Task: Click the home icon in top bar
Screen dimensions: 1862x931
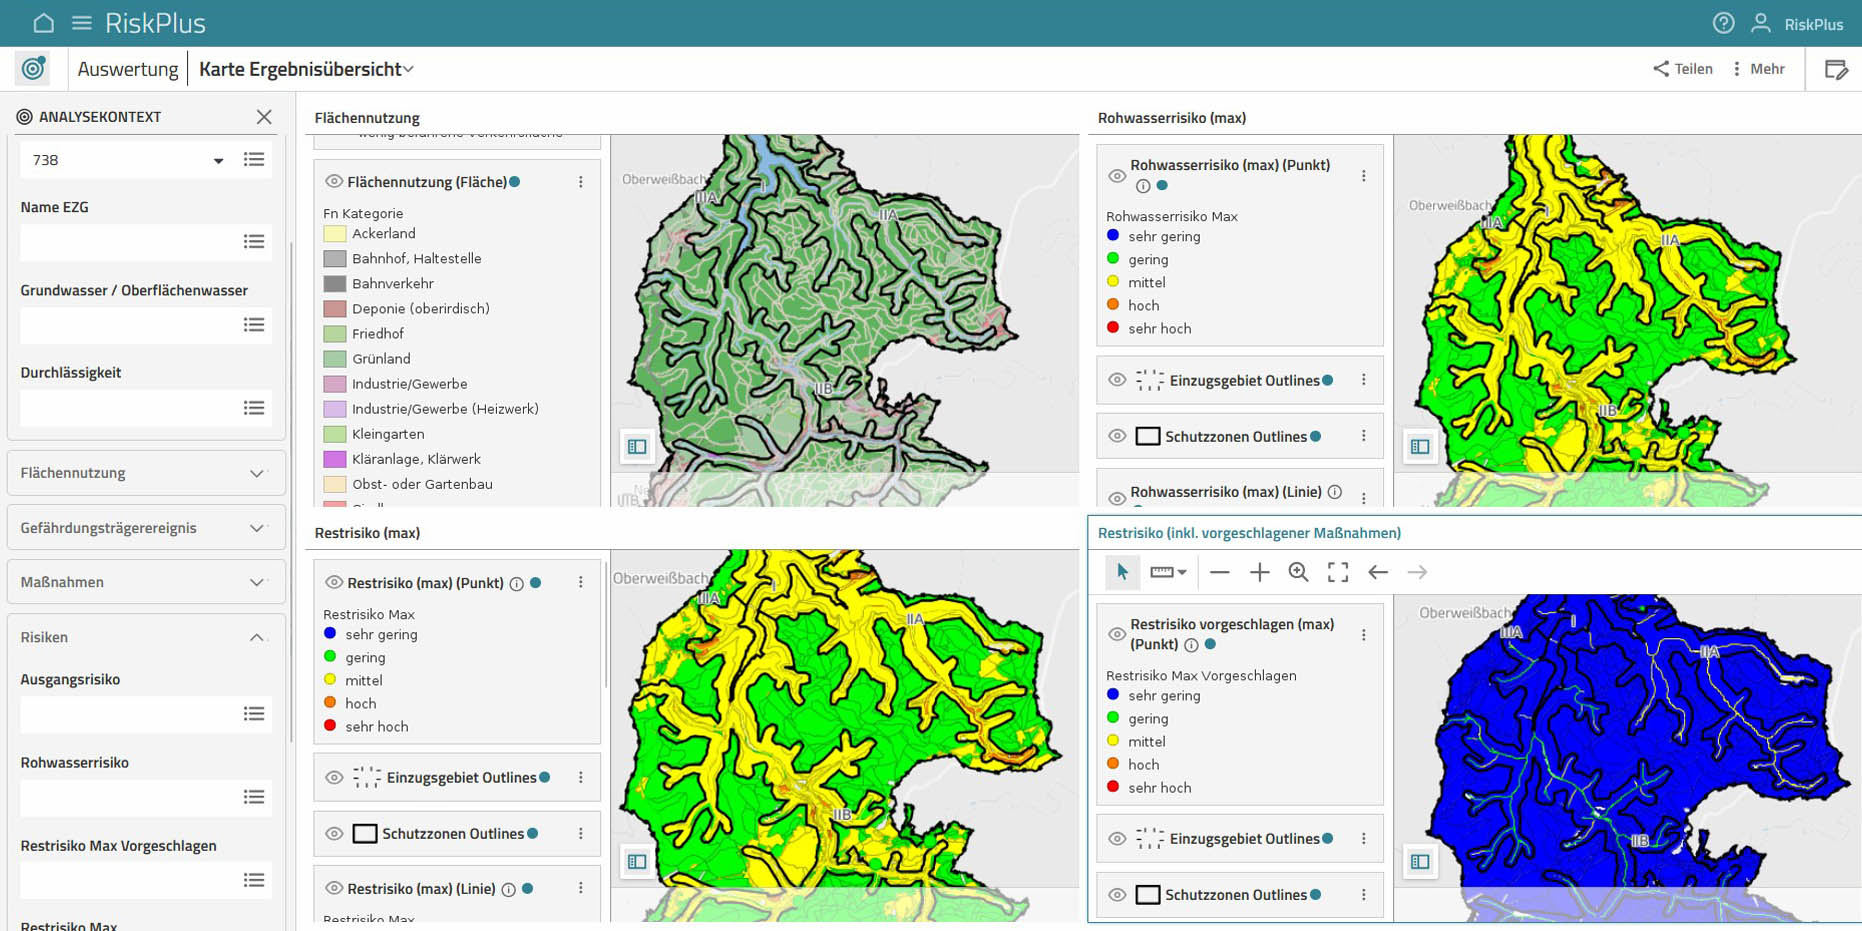Action: 43,23
